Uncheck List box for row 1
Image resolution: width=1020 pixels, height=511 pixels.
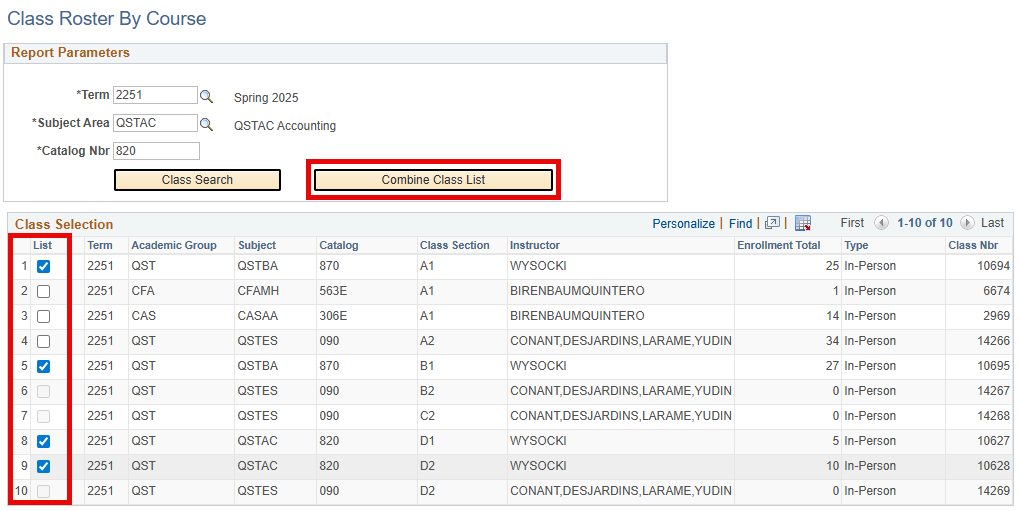[43, 267]
